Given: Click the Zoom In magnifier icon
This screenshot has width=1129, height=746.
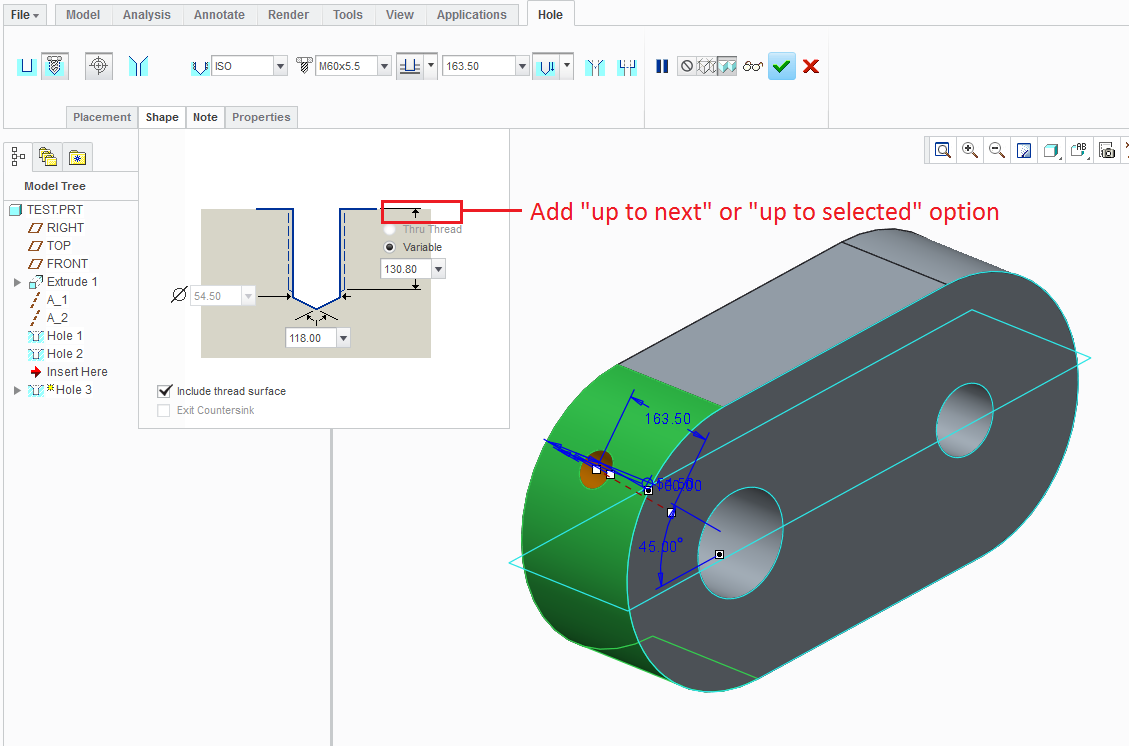Looking at the screenshot, I should tap(969, 150).
